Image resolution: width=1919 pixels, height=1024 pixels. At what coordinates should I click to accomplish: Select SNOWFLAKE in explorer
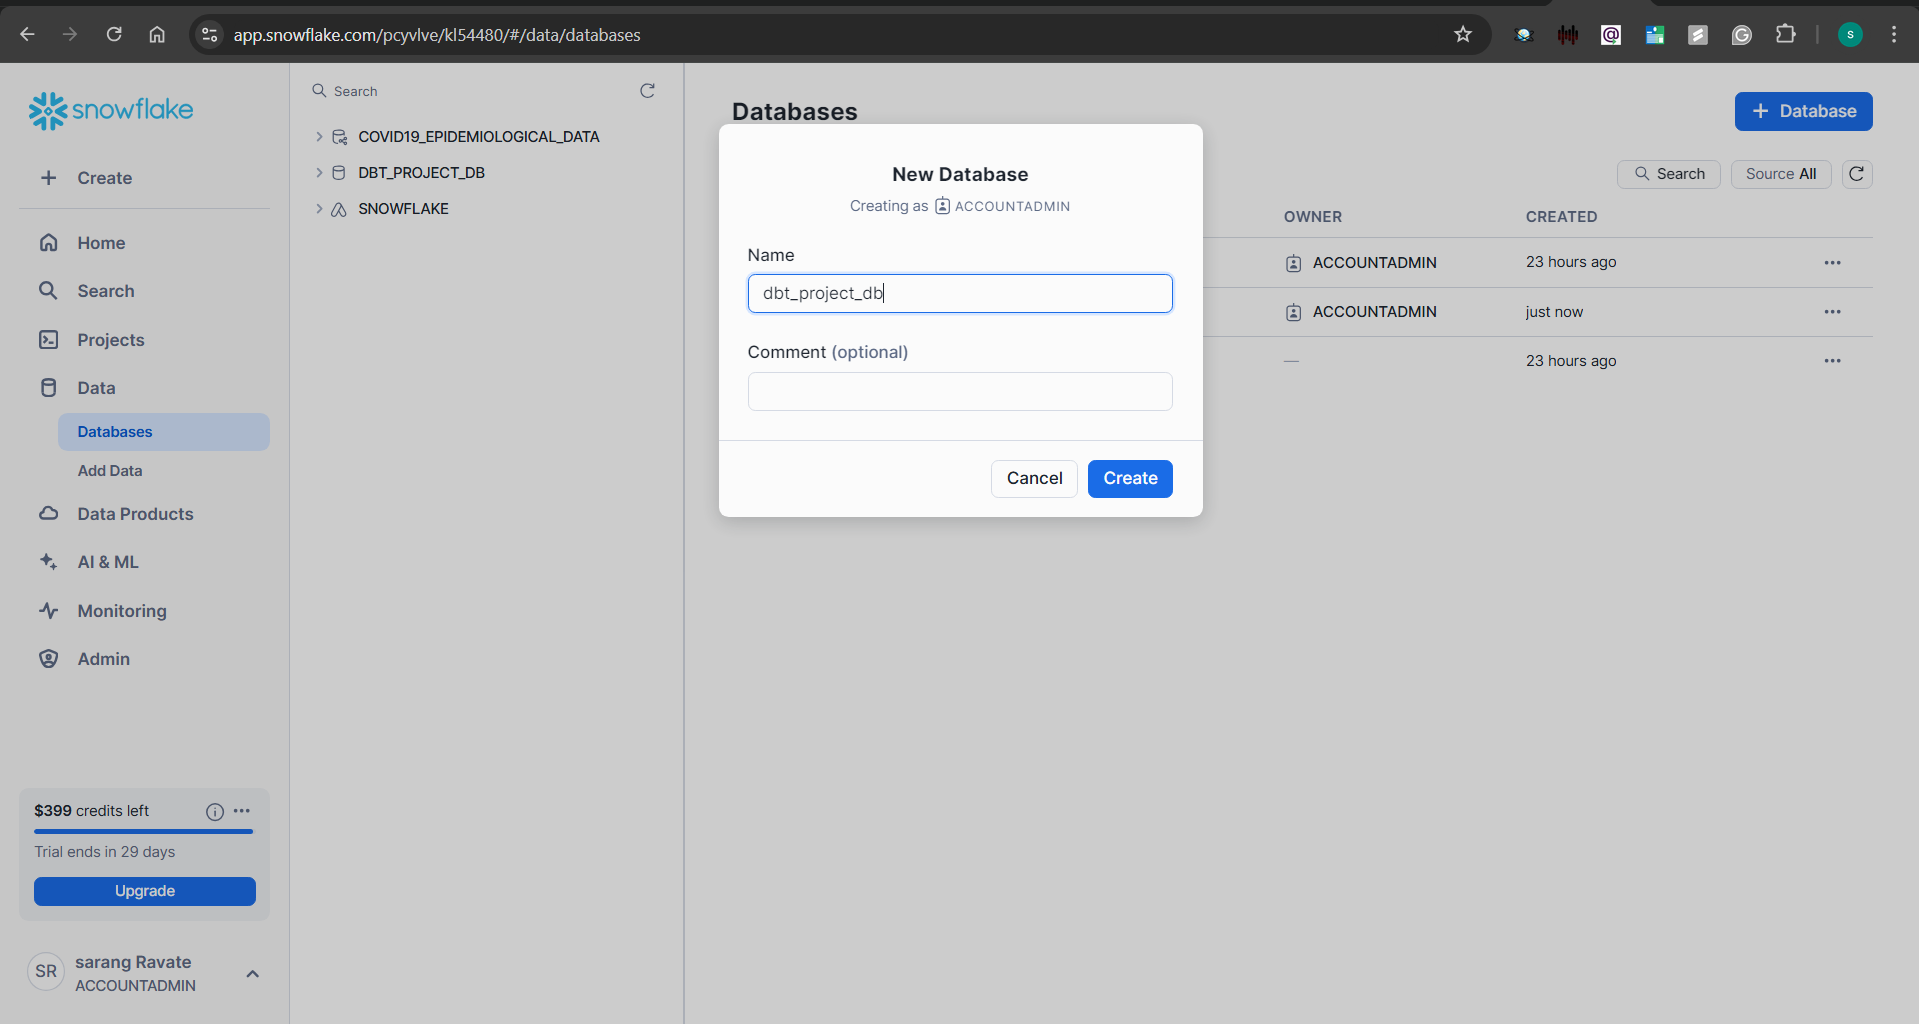[x=403, y=209]
